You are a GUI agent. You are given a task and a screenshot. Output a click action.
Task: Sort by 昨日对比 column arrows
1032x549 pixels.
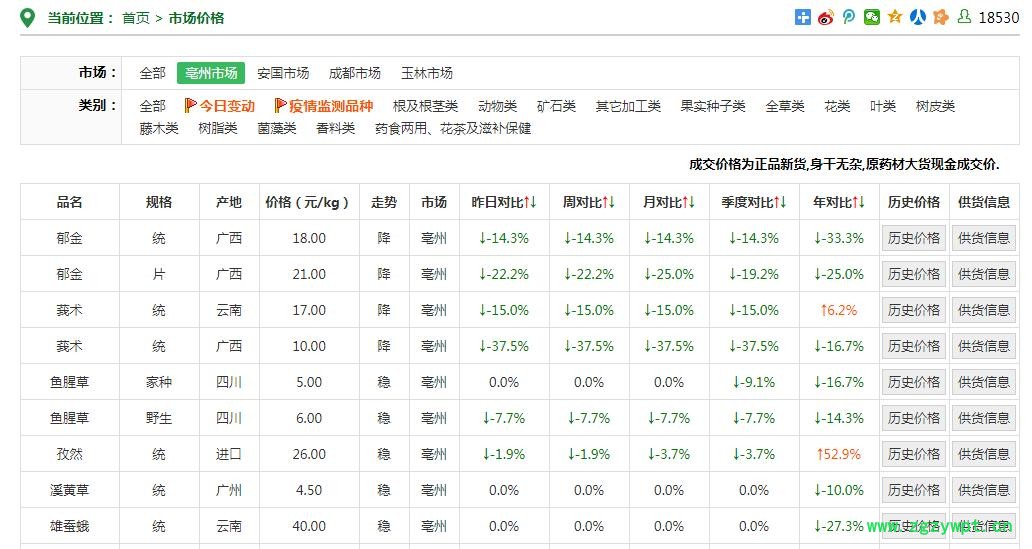click(530, 202)
